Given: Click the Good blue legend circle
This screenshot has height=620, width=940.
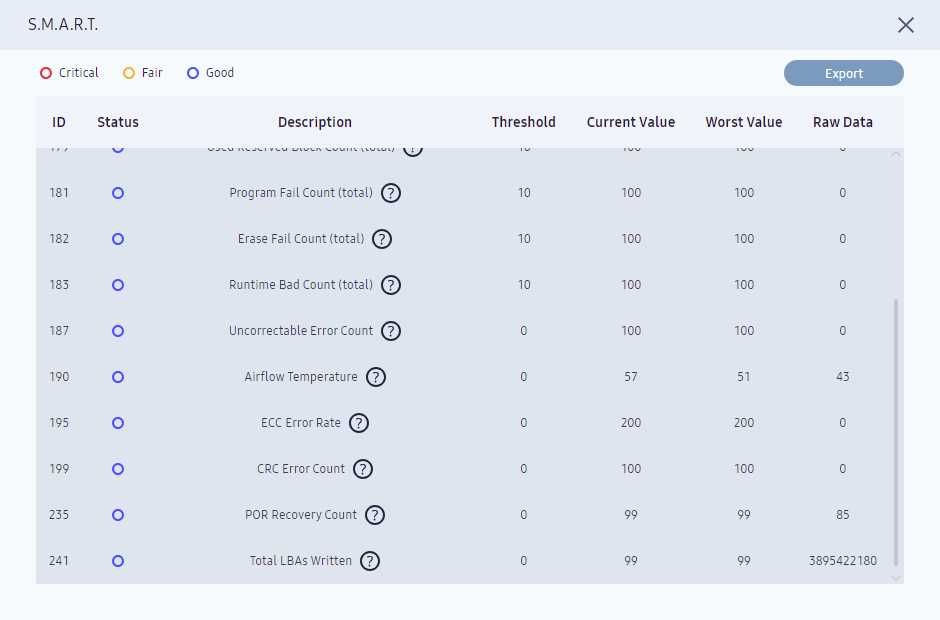Looking at the screenshot, I should (193, 73).
